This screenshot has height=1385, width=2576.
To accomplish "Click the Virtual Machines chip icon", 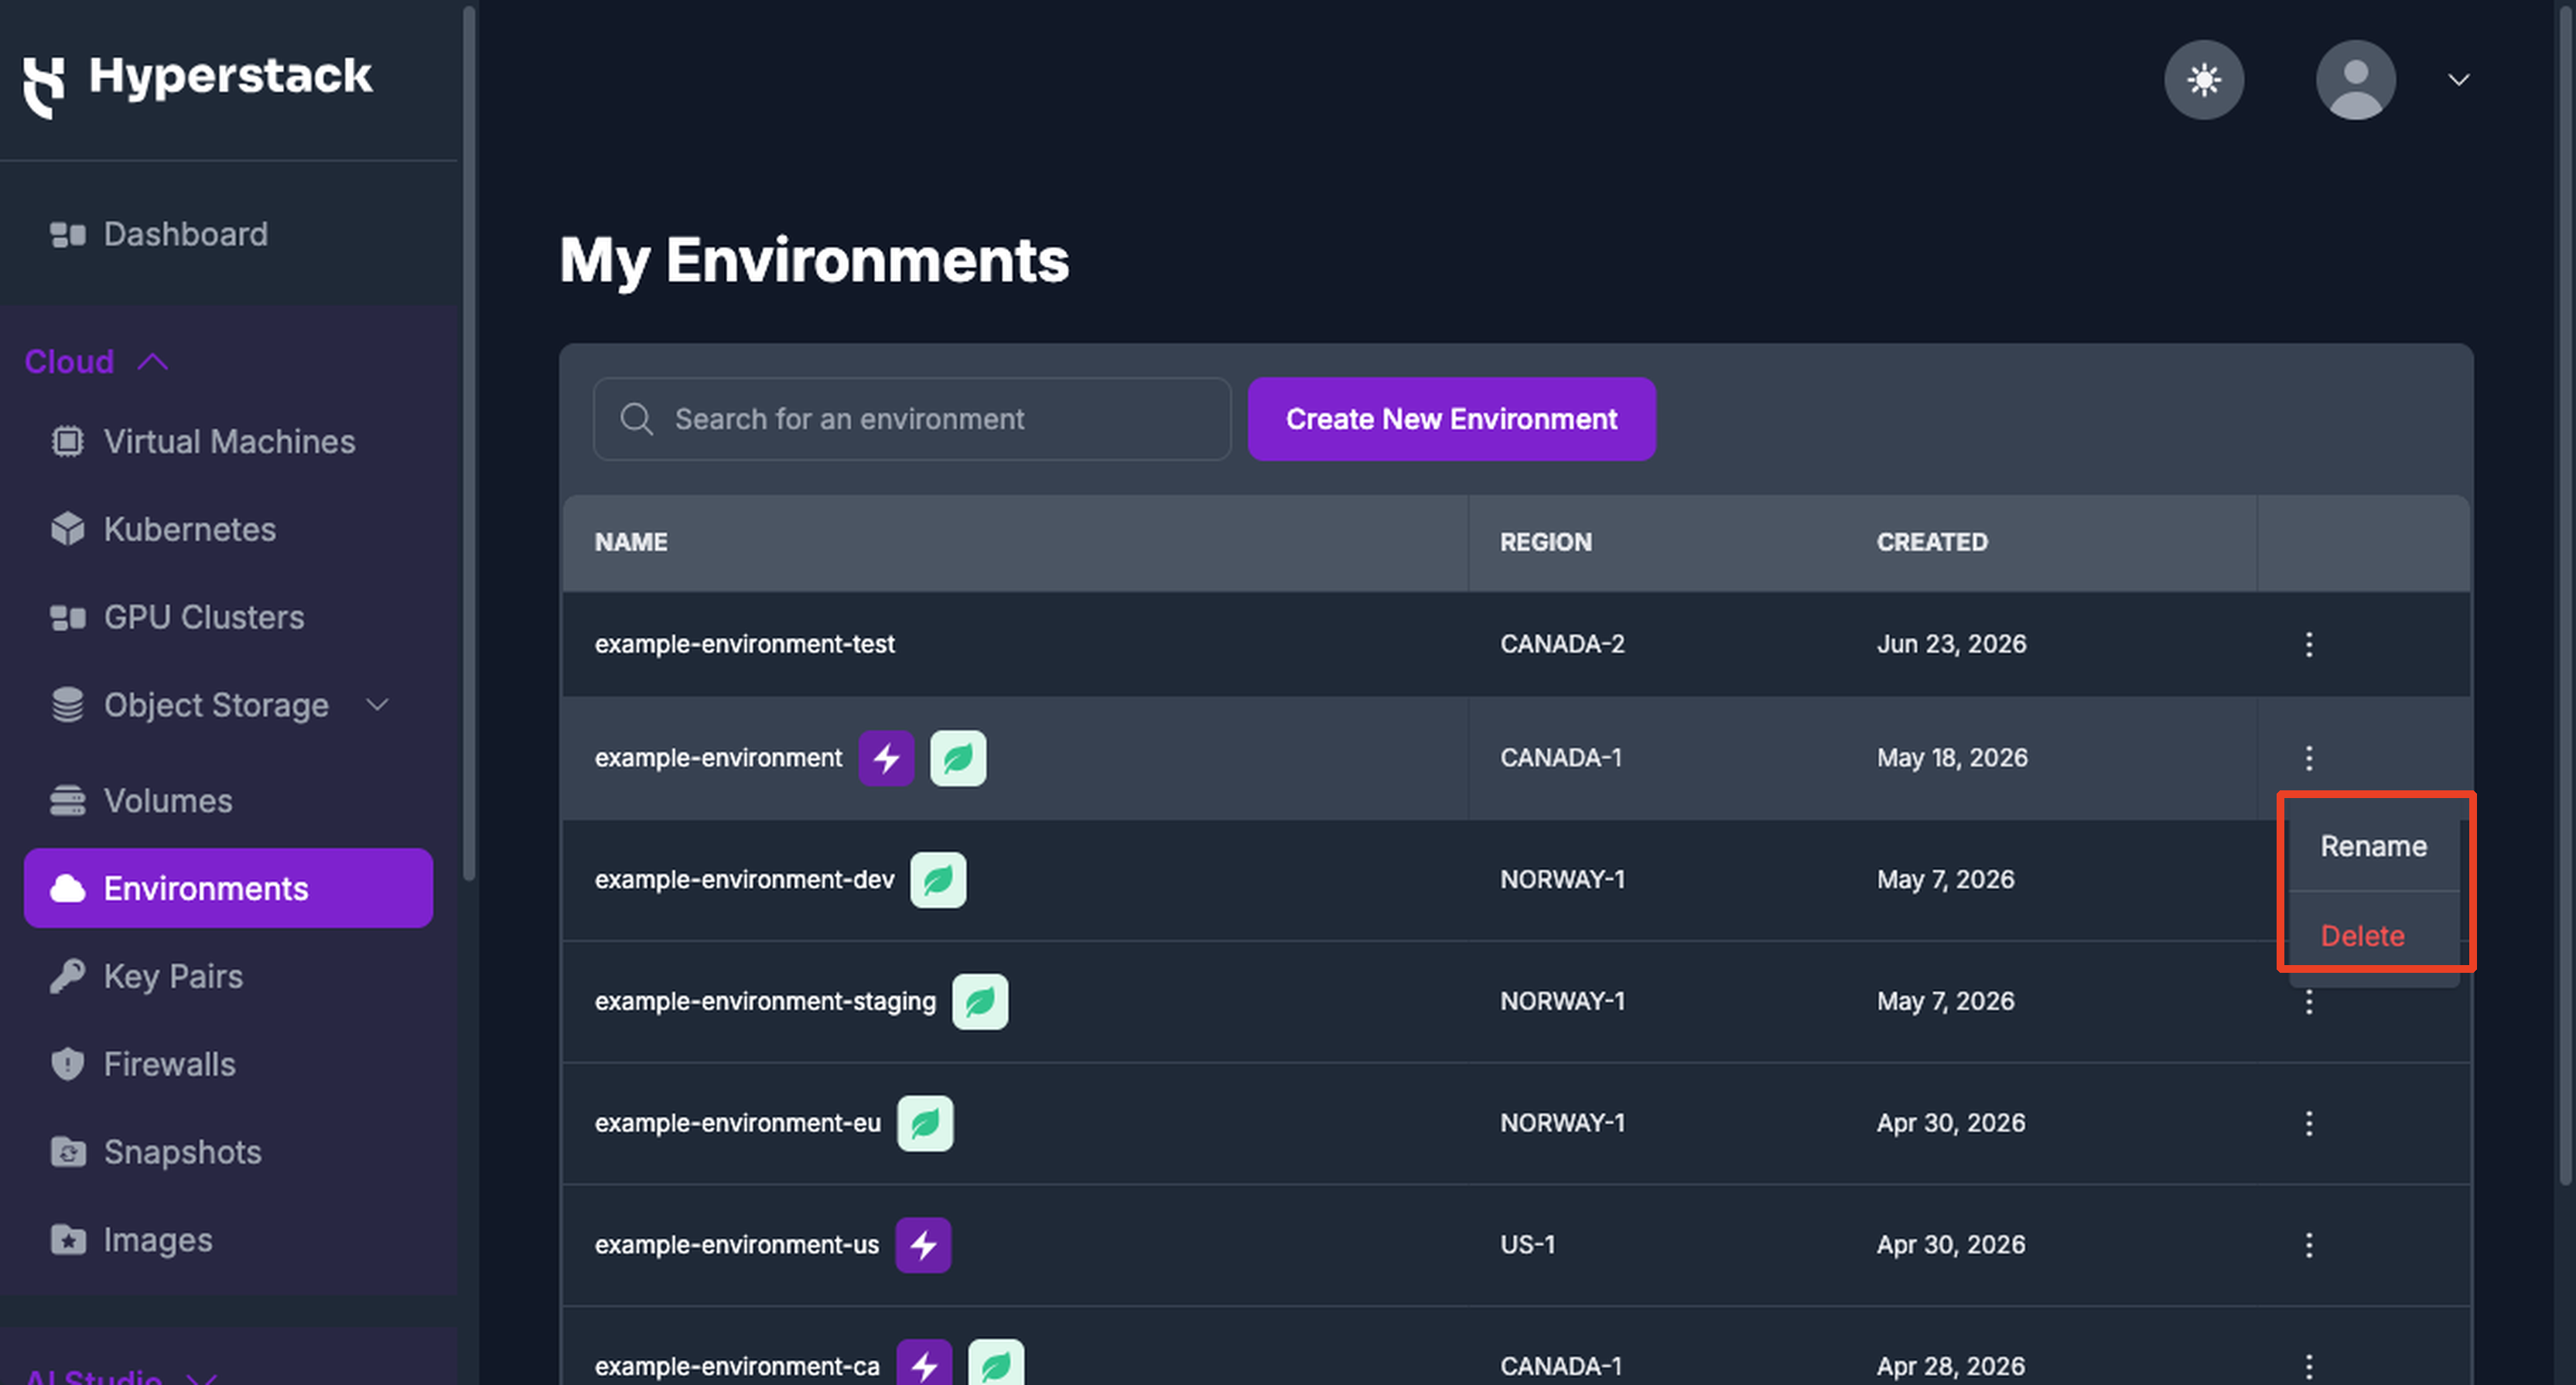I will (68, 441).
